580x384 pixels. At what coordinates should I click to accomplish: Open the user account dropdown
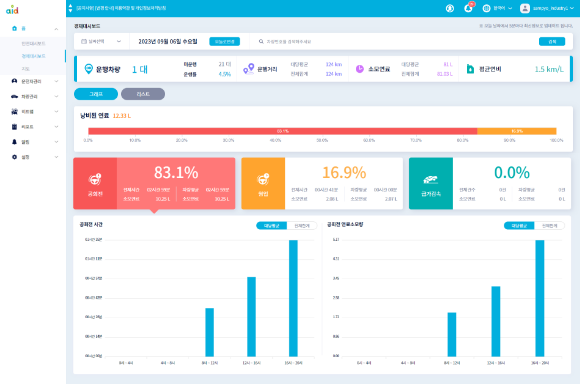point(547,8)
